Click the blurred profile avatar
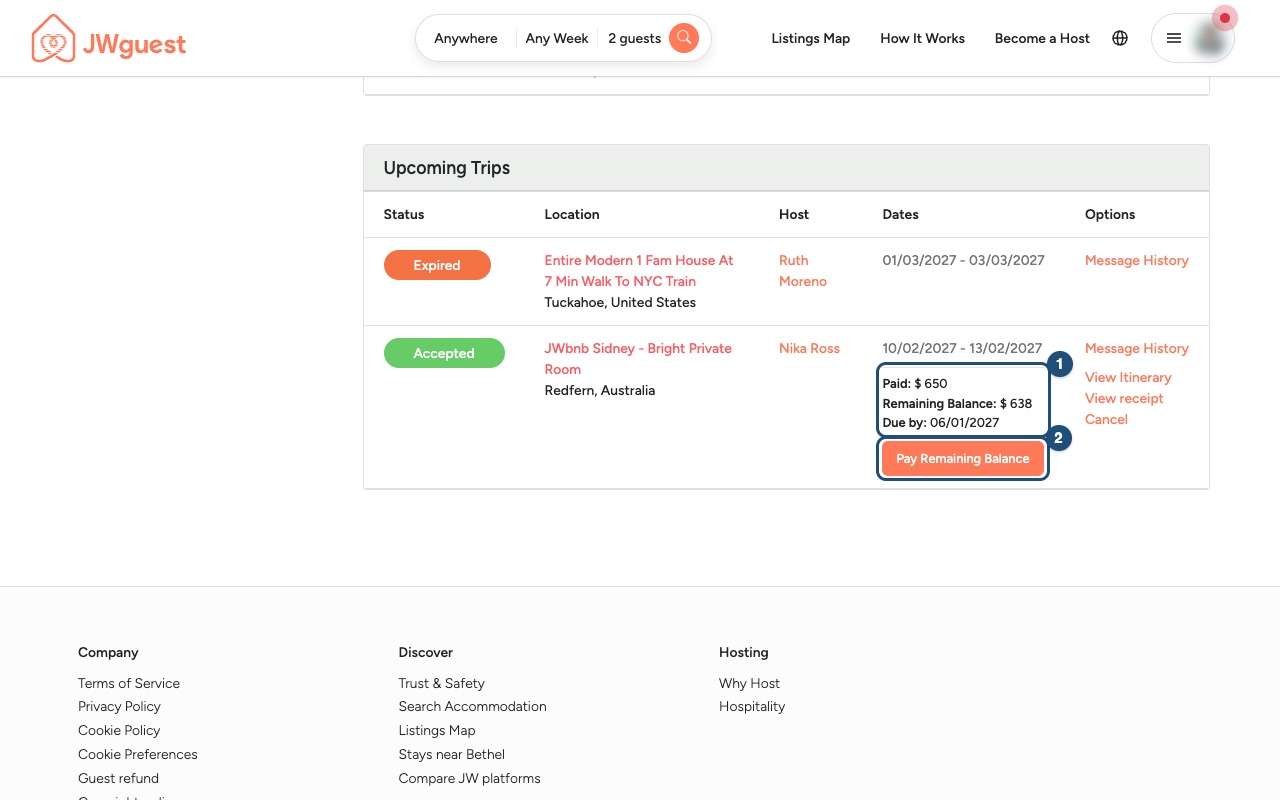 coord(1211,38)
